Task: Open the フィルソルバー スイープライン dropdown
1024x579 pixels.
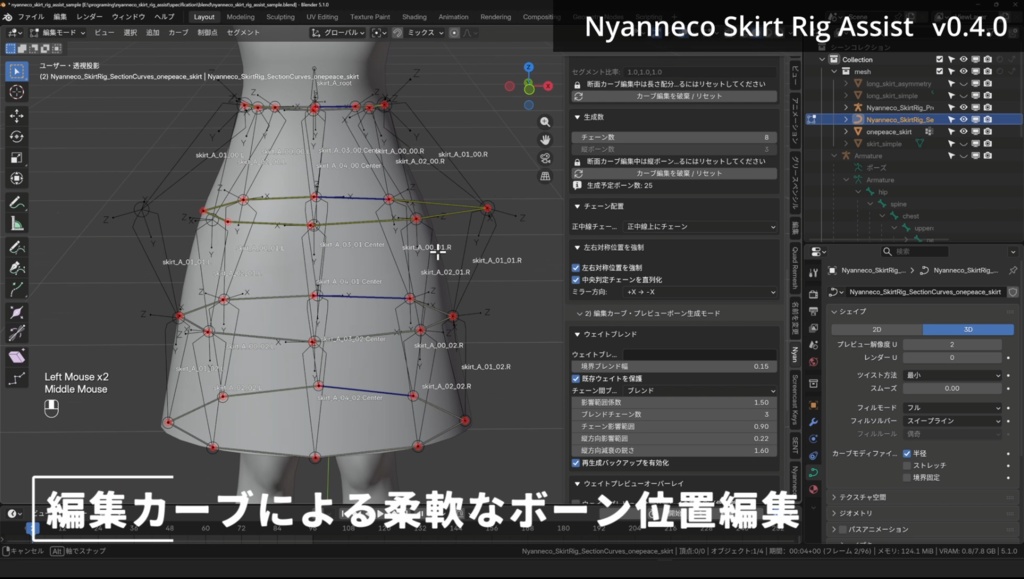Action: (952, 421)
